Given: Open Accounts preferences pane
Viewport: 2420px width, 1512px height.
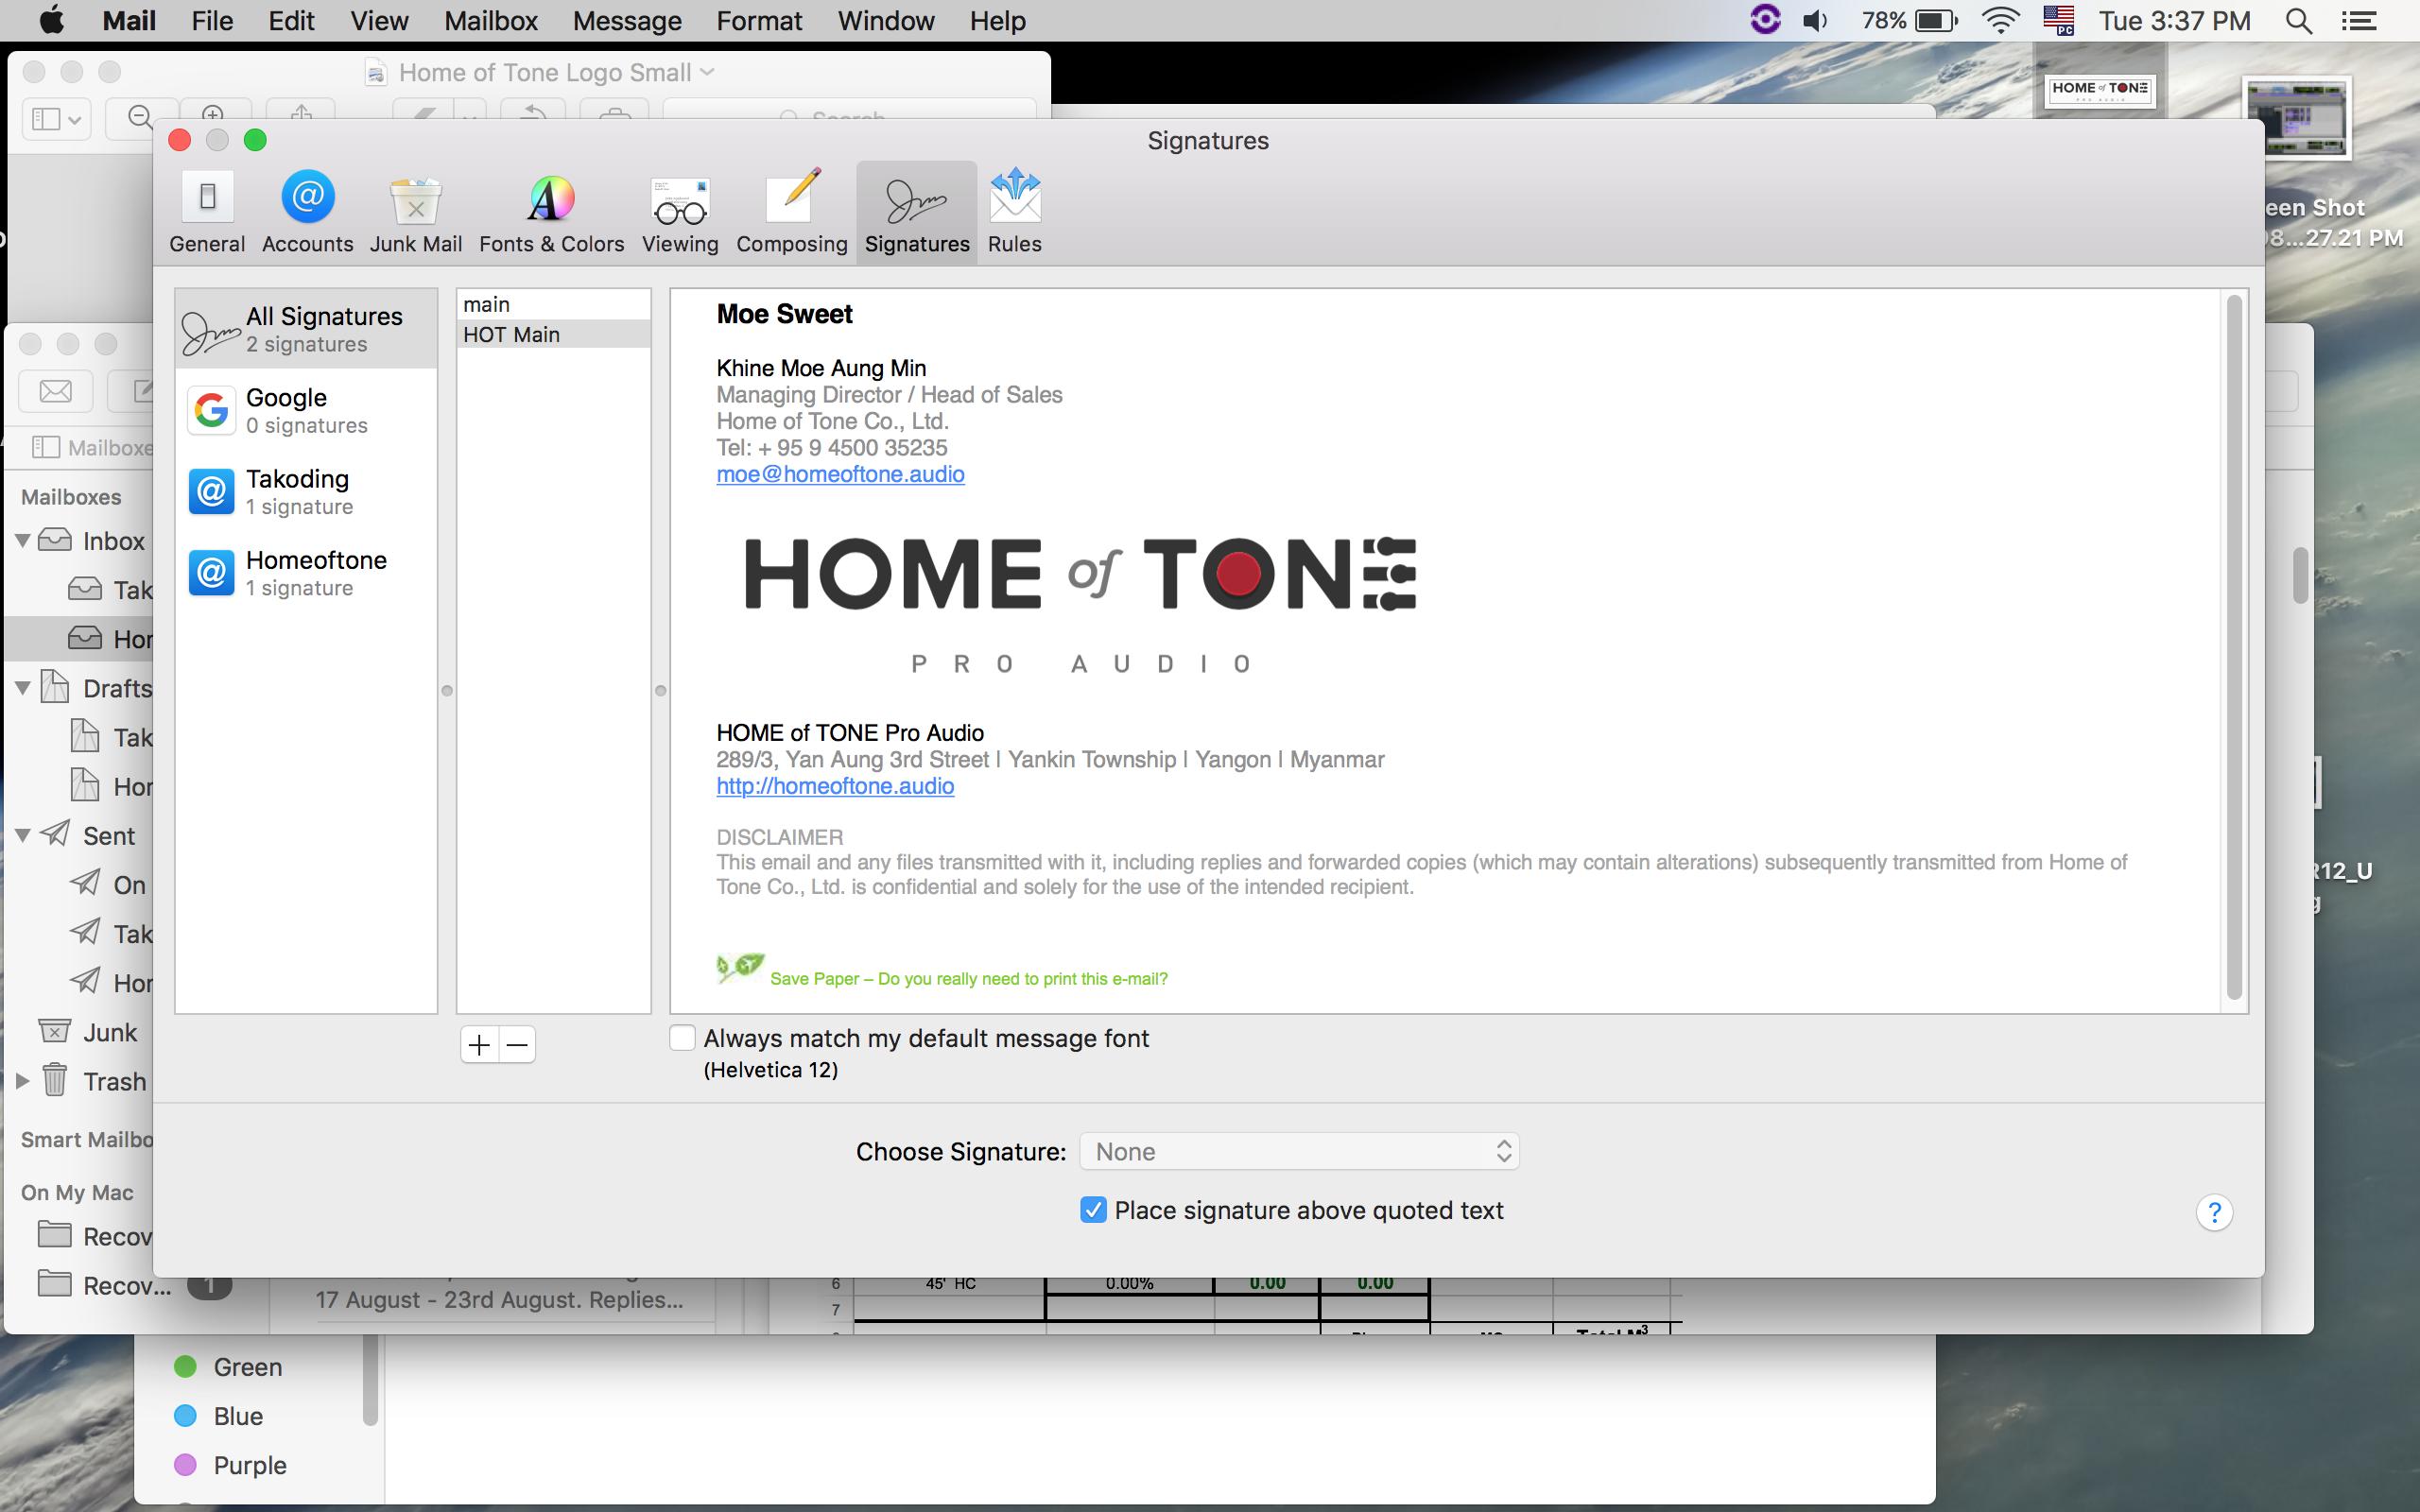Looking at the screenshot, I should coord(307,213).
